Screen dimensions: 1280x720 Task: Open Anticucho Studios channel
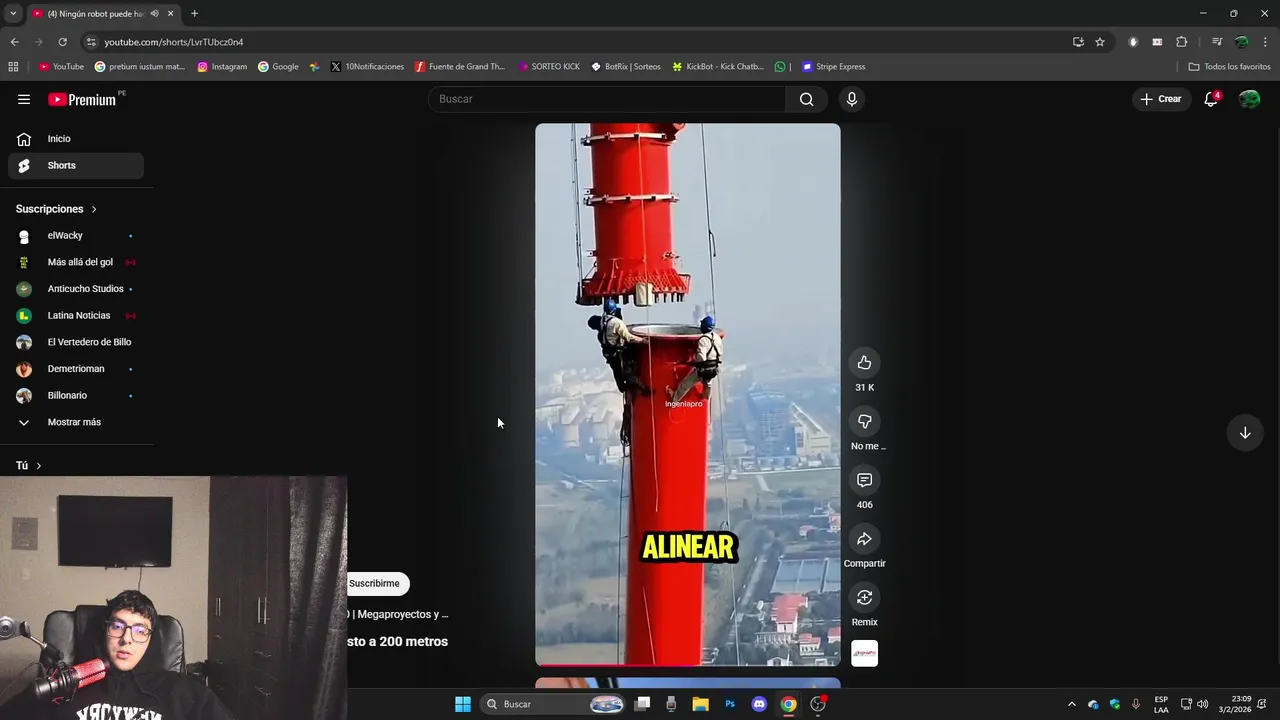[x=76, y=289]
